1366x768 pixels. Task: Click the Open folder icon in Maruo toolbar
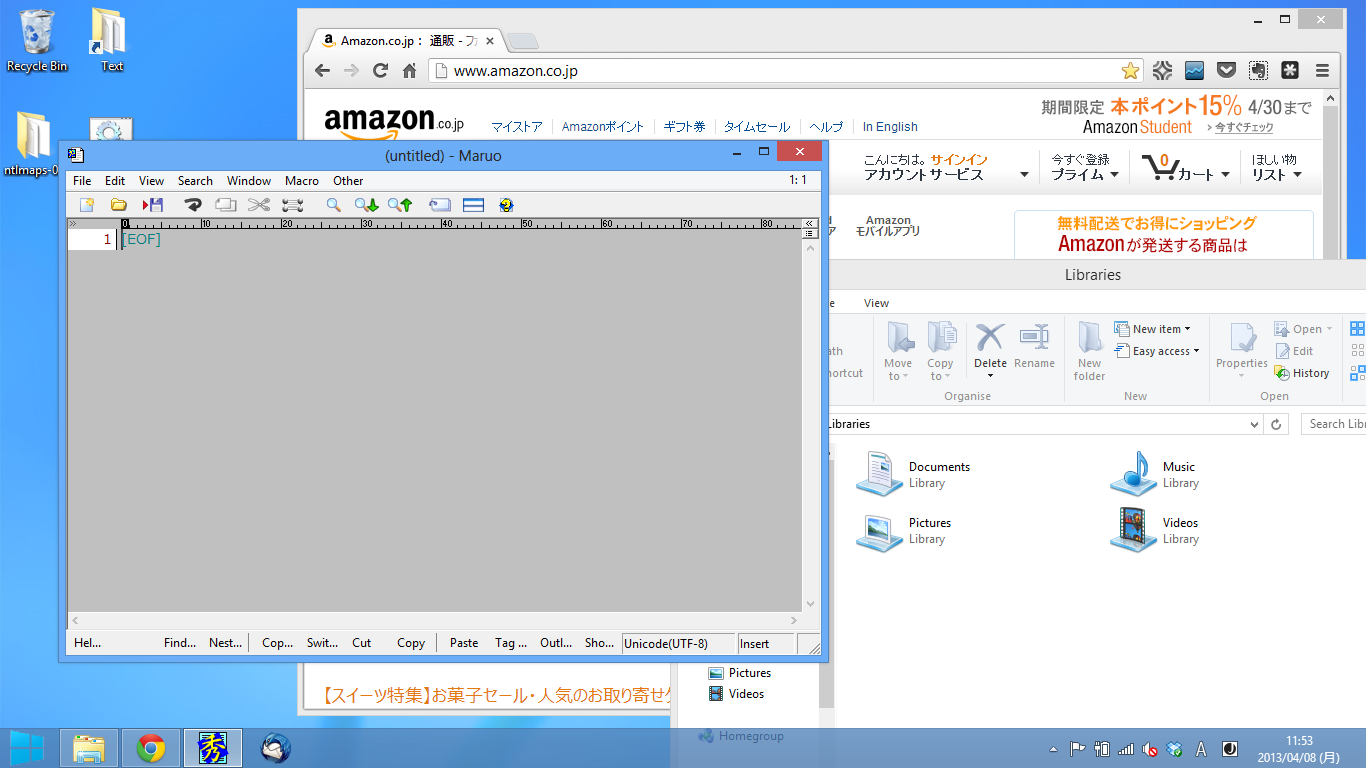(x=118, y=205)
